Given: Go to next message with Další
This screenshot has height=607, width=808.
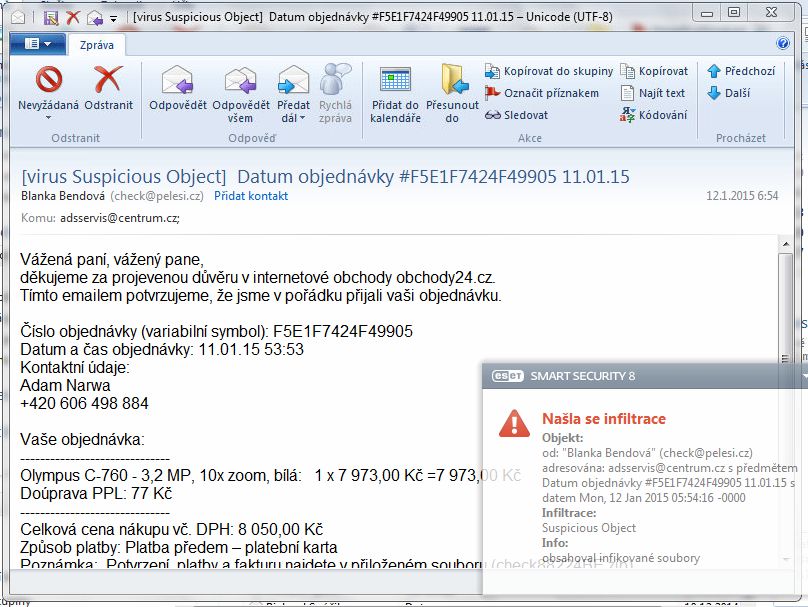Looking at the screenshot, I should [x=729, y=93].
